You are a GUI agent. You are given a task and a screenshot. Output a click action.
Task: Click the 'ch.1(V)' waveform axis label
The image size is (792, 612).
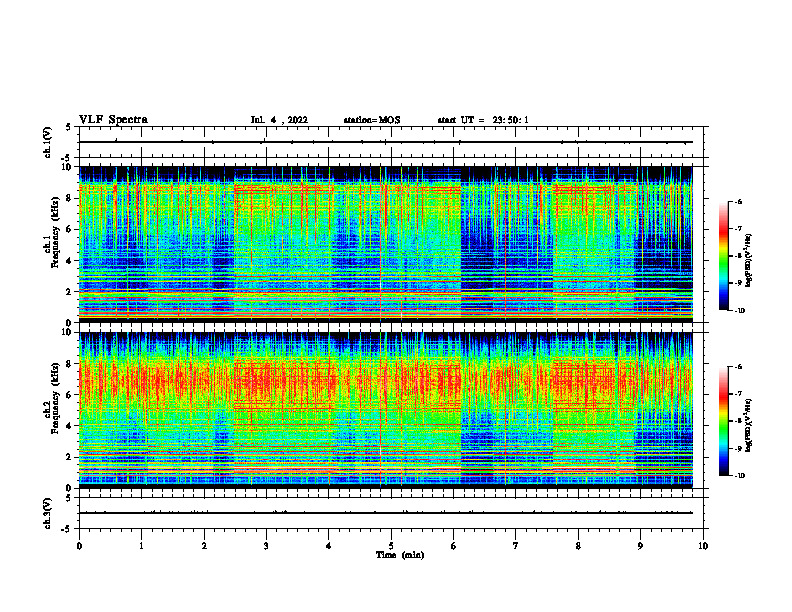tap(47, 142)
